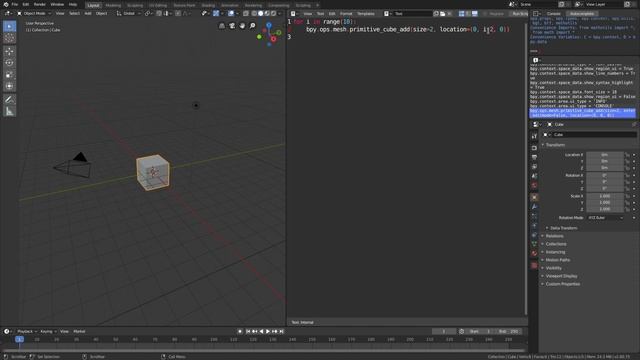The width and height of the screenshot is (640, 360).
Task: Click the play animation button
Action: (268, 331)
